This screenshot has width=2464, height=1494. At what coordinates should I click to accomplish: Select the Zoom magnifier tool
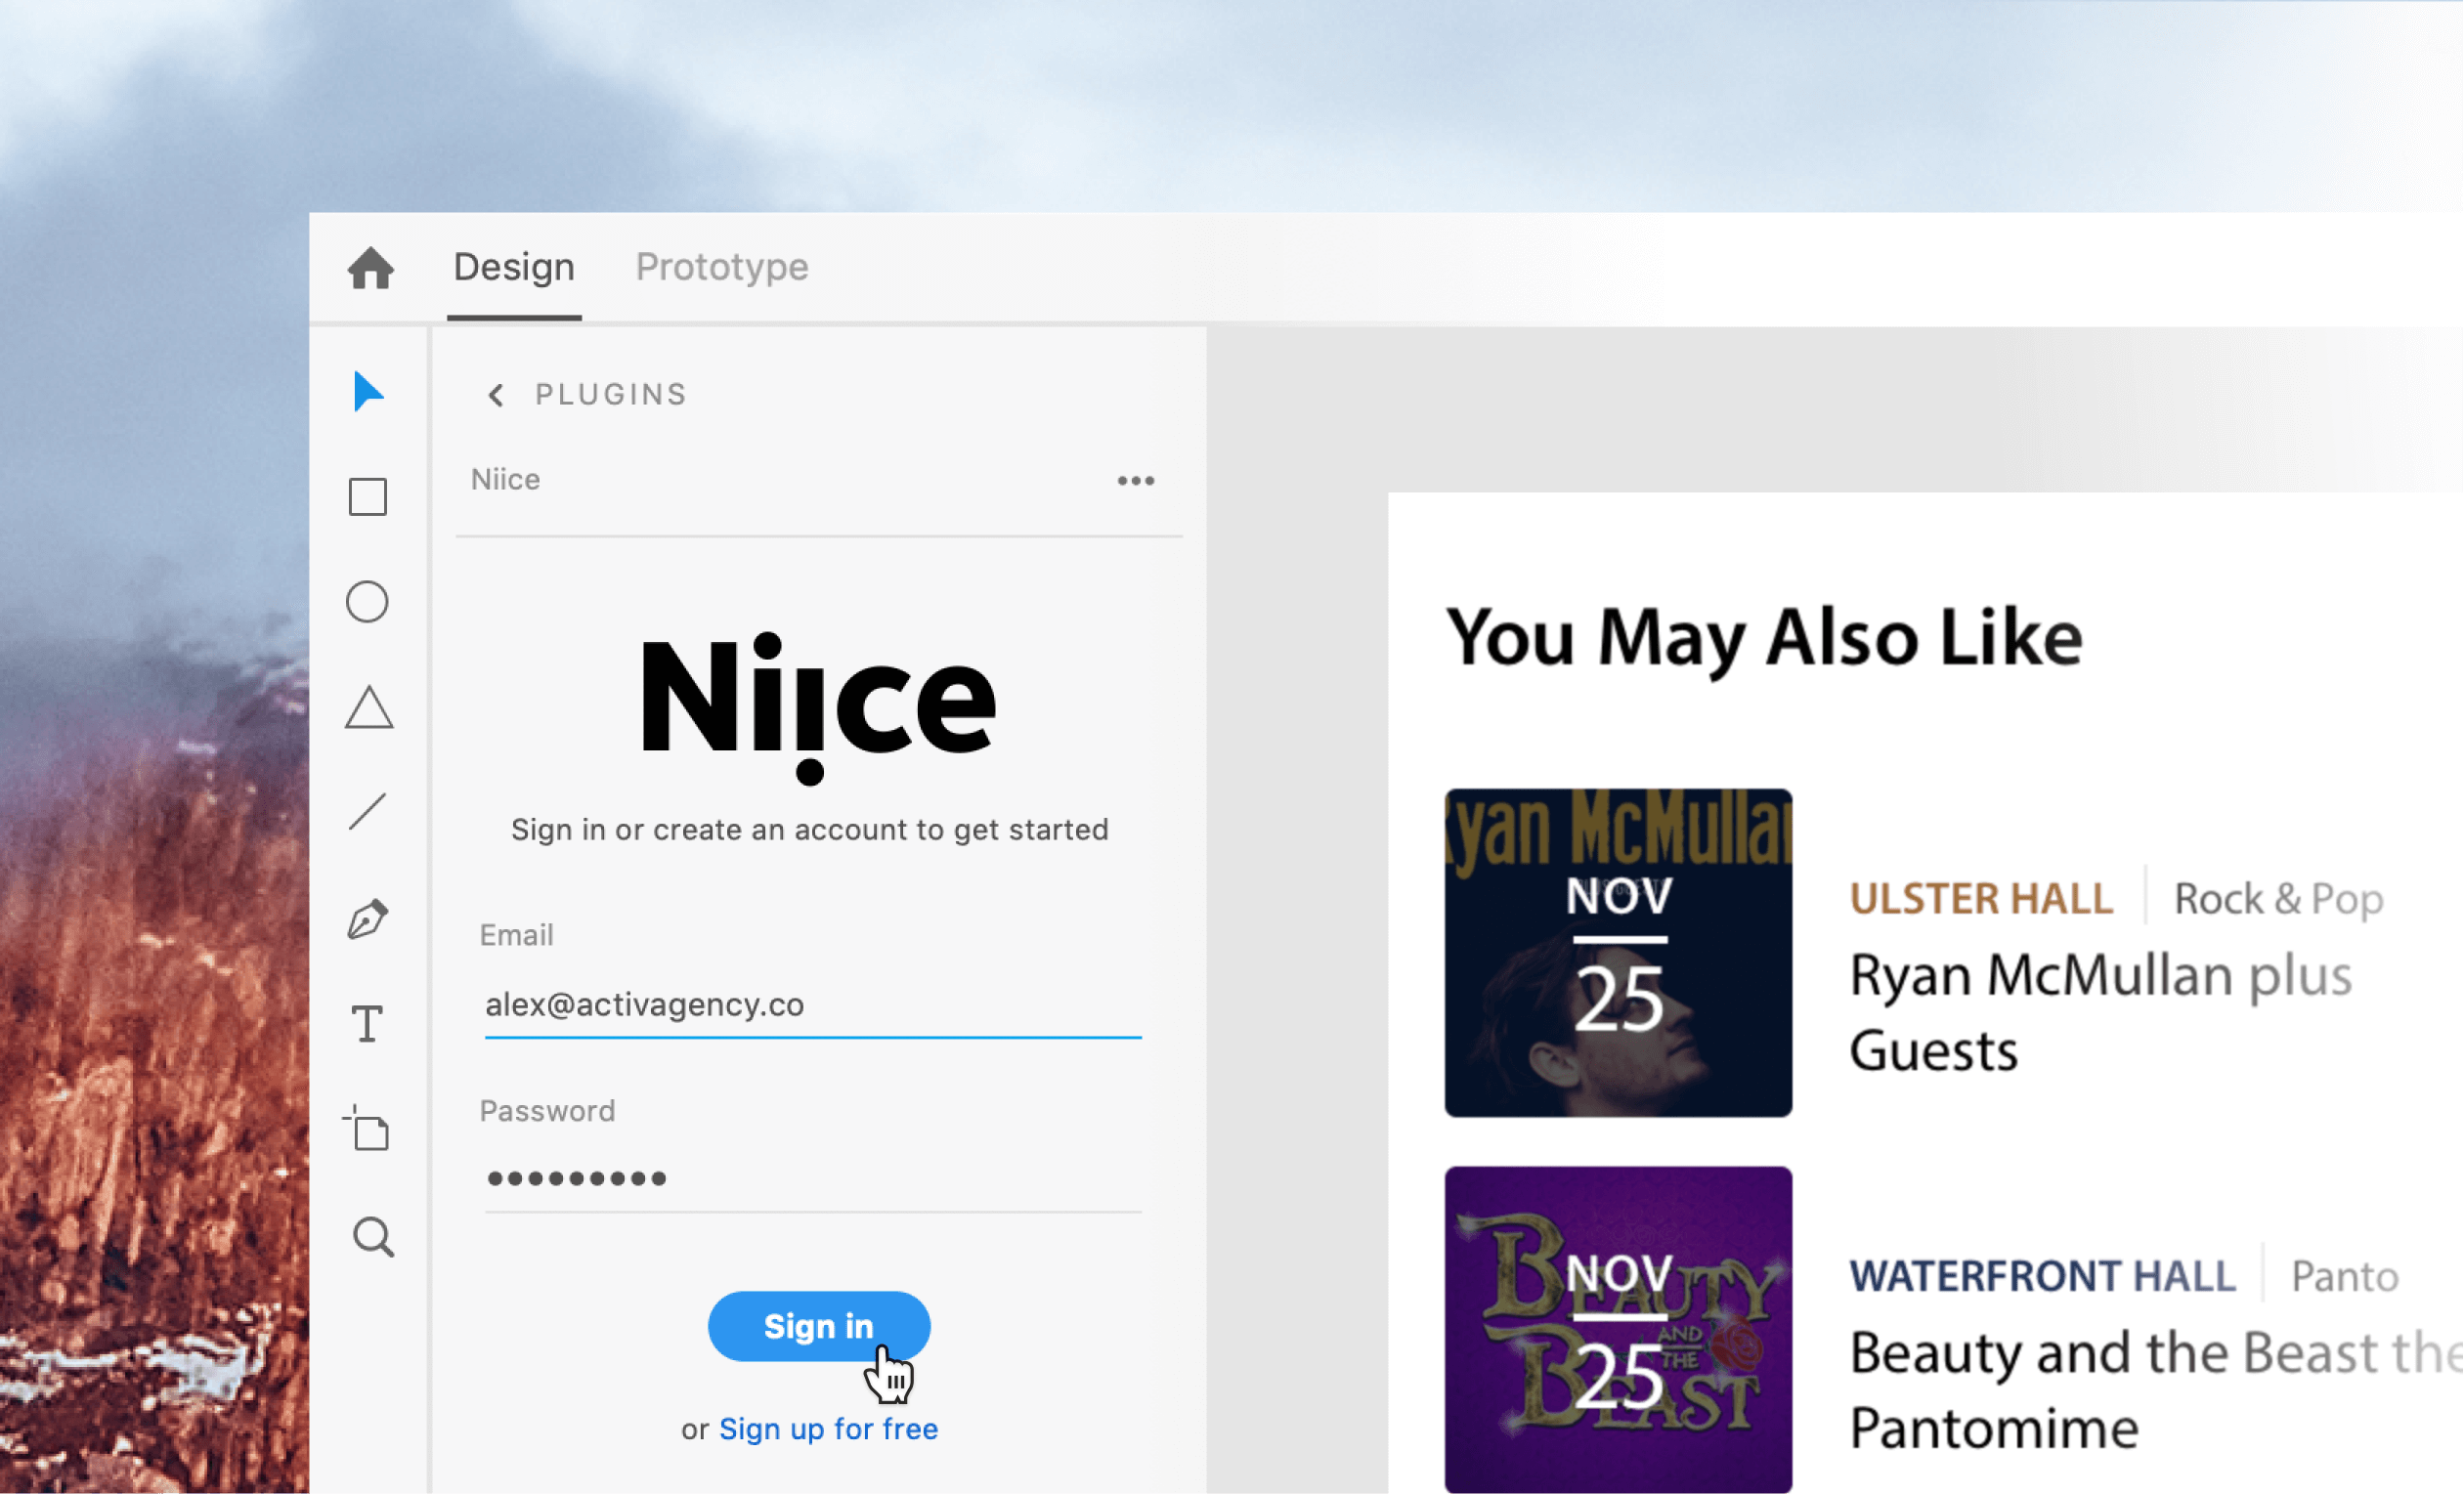coord(373,1238)
